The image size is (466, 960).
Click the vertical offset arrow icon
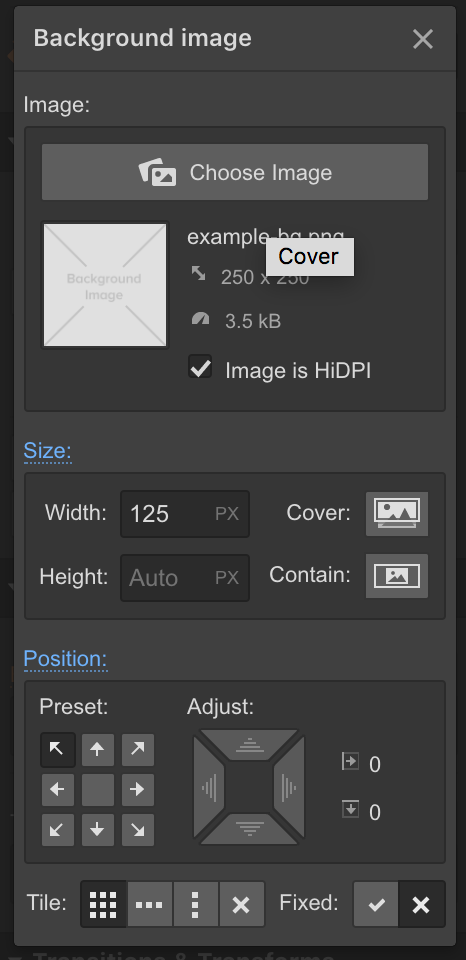tap(350, 809)
